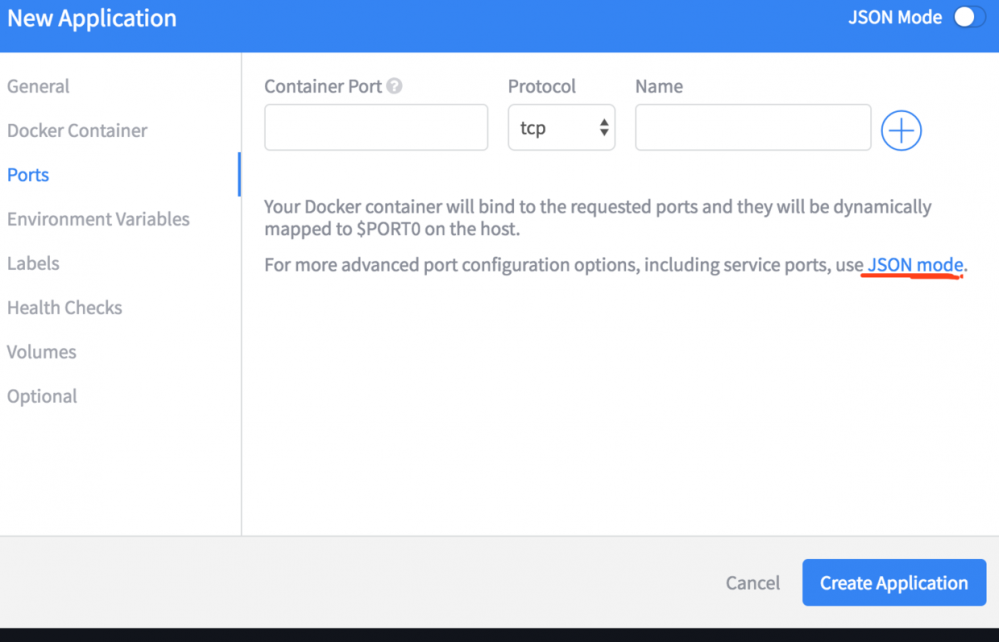999x642 pixels.
Task: Go to the Labels section
Action: (33, 263)
